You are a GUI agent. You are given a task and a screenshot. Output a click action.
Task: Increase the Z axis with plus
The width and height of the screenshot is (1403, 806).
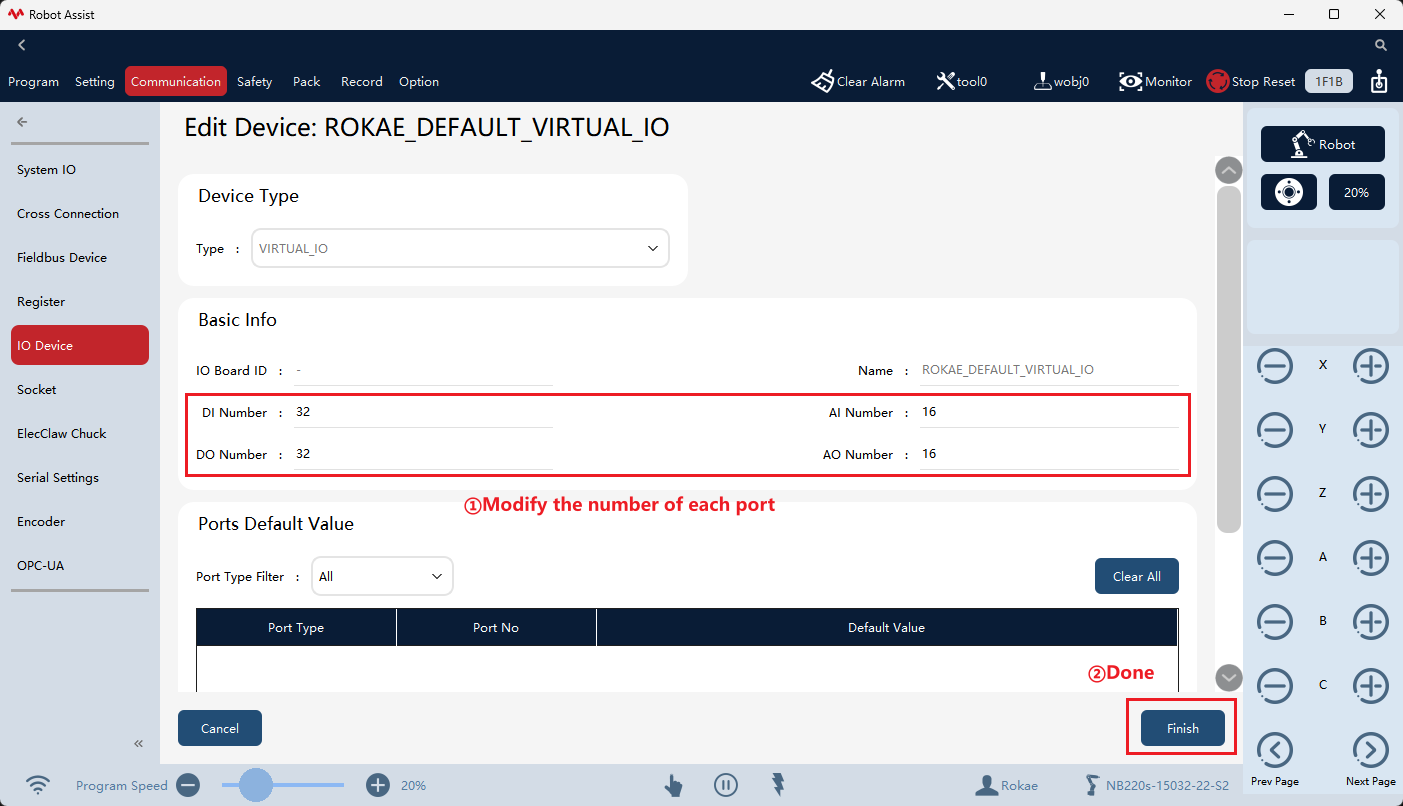(1371, 494)
